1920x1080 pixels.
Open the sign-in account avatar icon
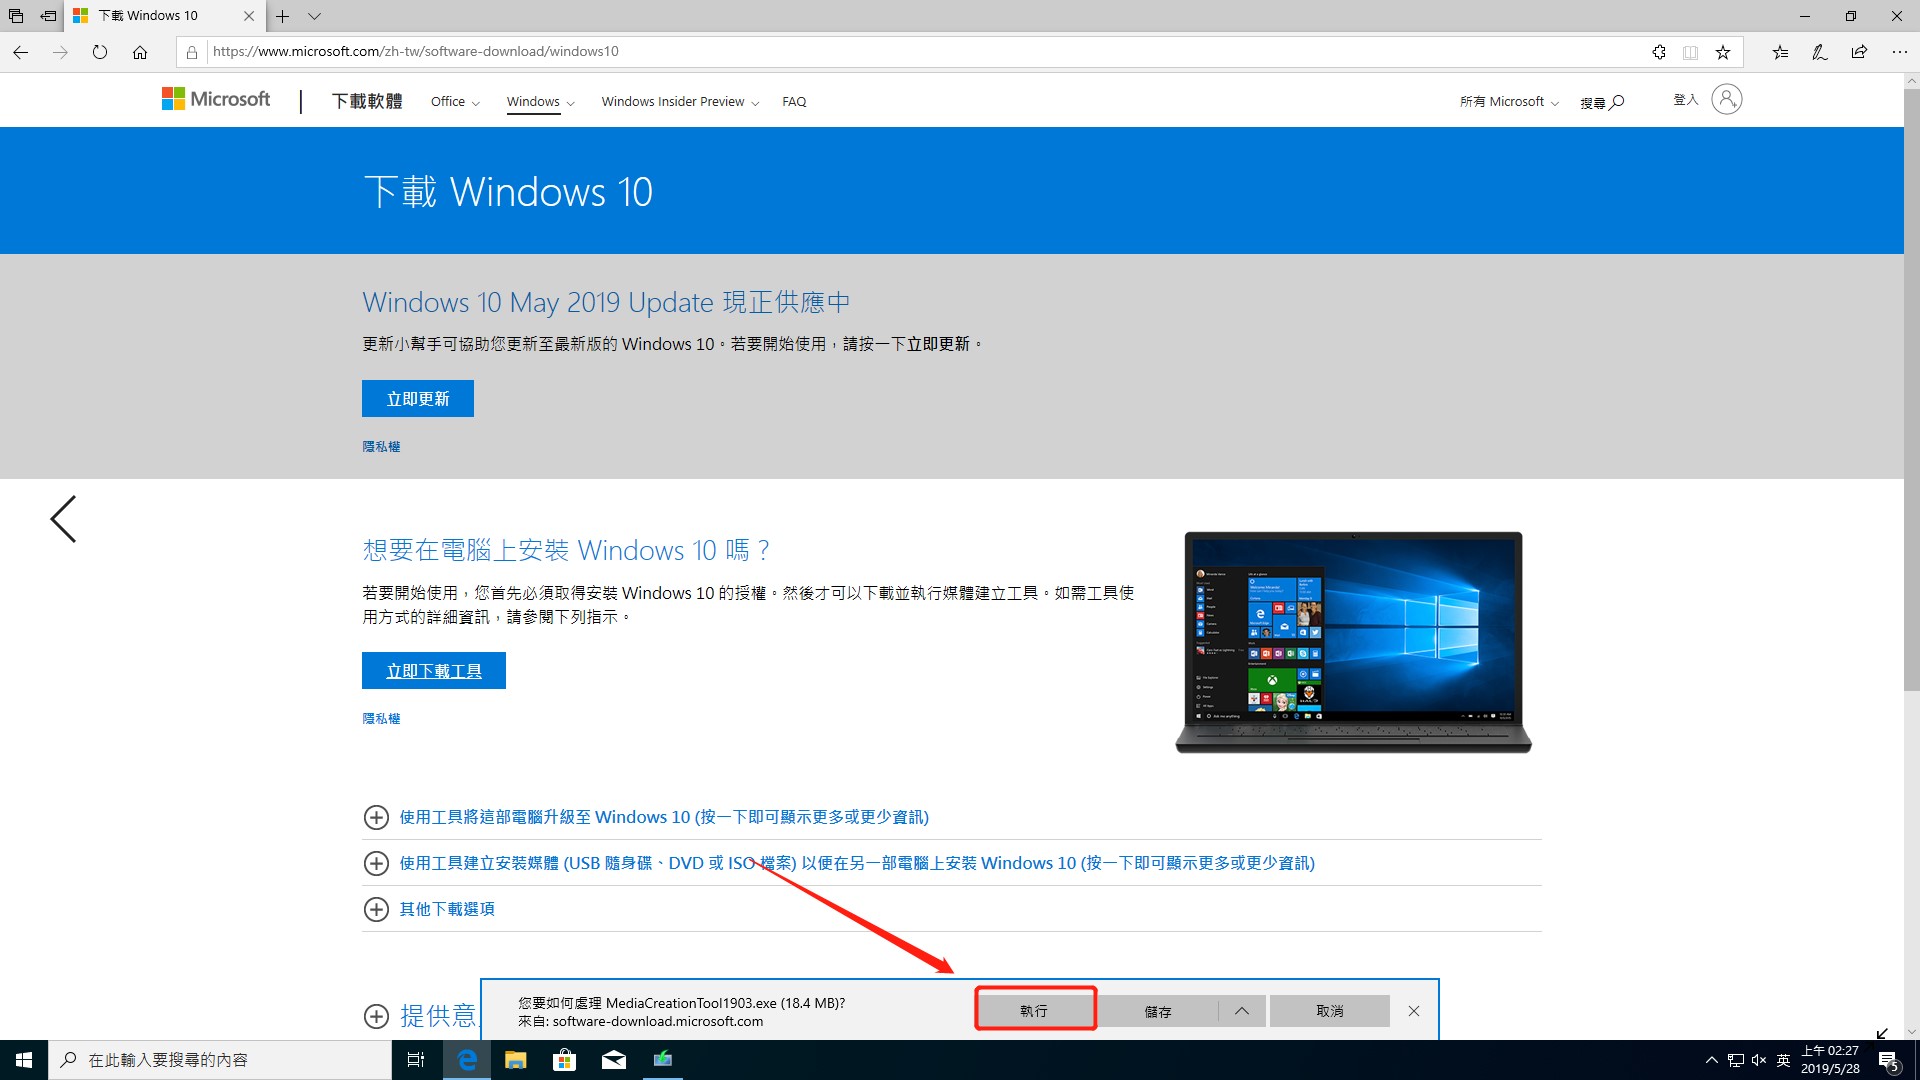[1726, 99]
